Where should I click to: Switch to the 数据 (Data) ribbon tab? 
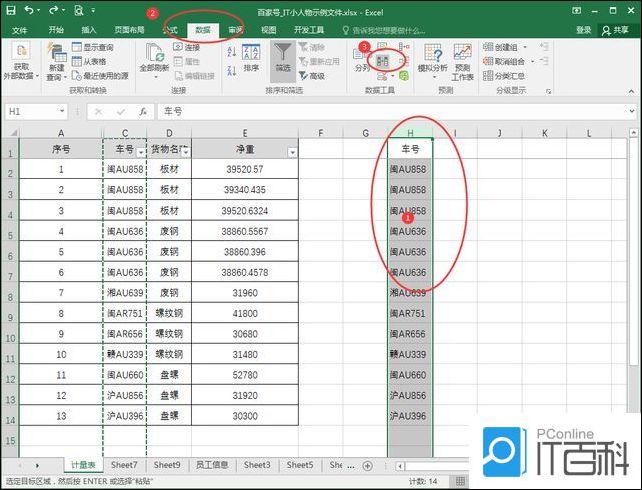click(203, 30)
